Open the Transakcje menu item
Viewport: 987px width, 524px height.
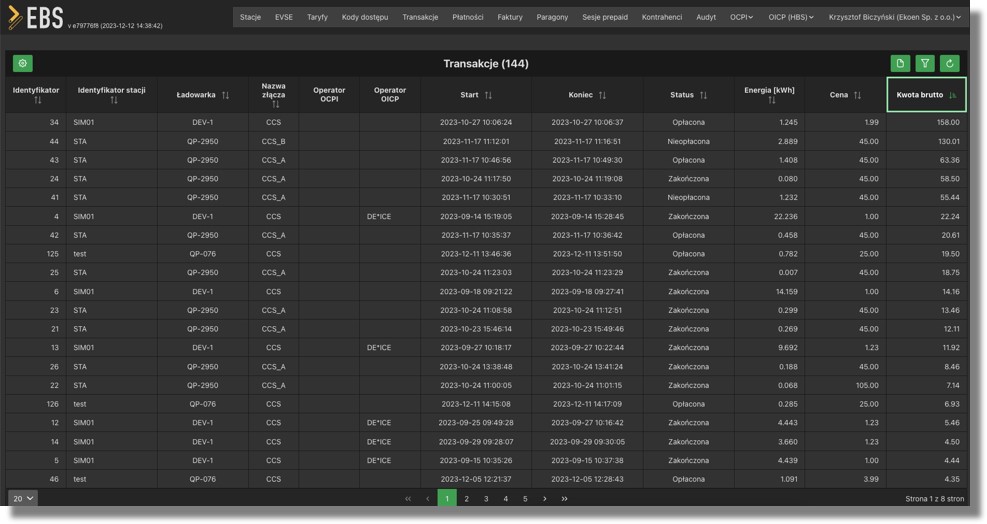pyautogui.click(x=420, y=17)
